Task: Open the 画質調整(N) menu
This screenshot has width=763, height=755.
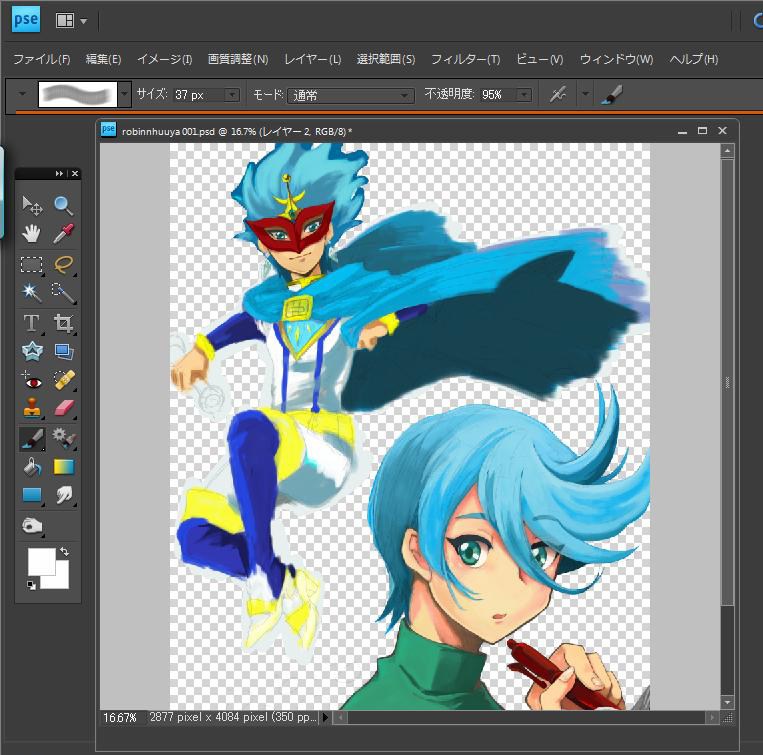Action: click(238, 59)
